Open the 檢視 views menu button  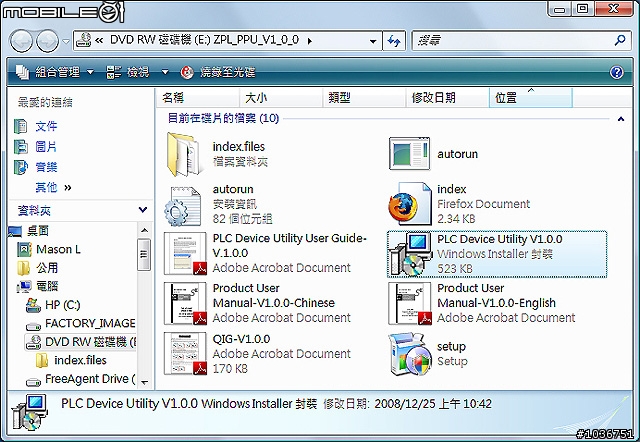[128, 72]
